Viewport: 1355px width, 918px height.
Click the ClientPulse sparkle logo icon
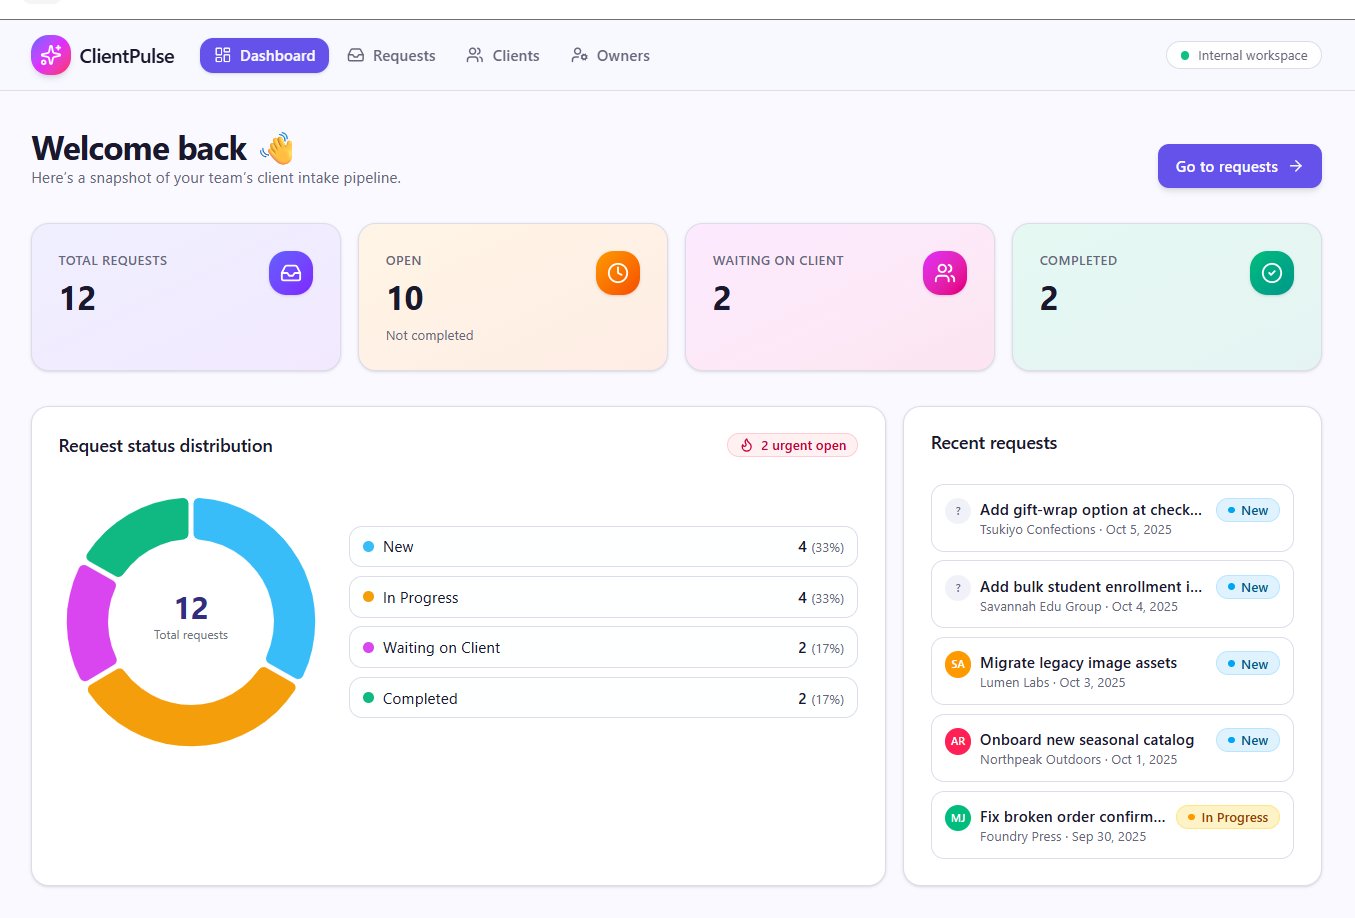51,55
